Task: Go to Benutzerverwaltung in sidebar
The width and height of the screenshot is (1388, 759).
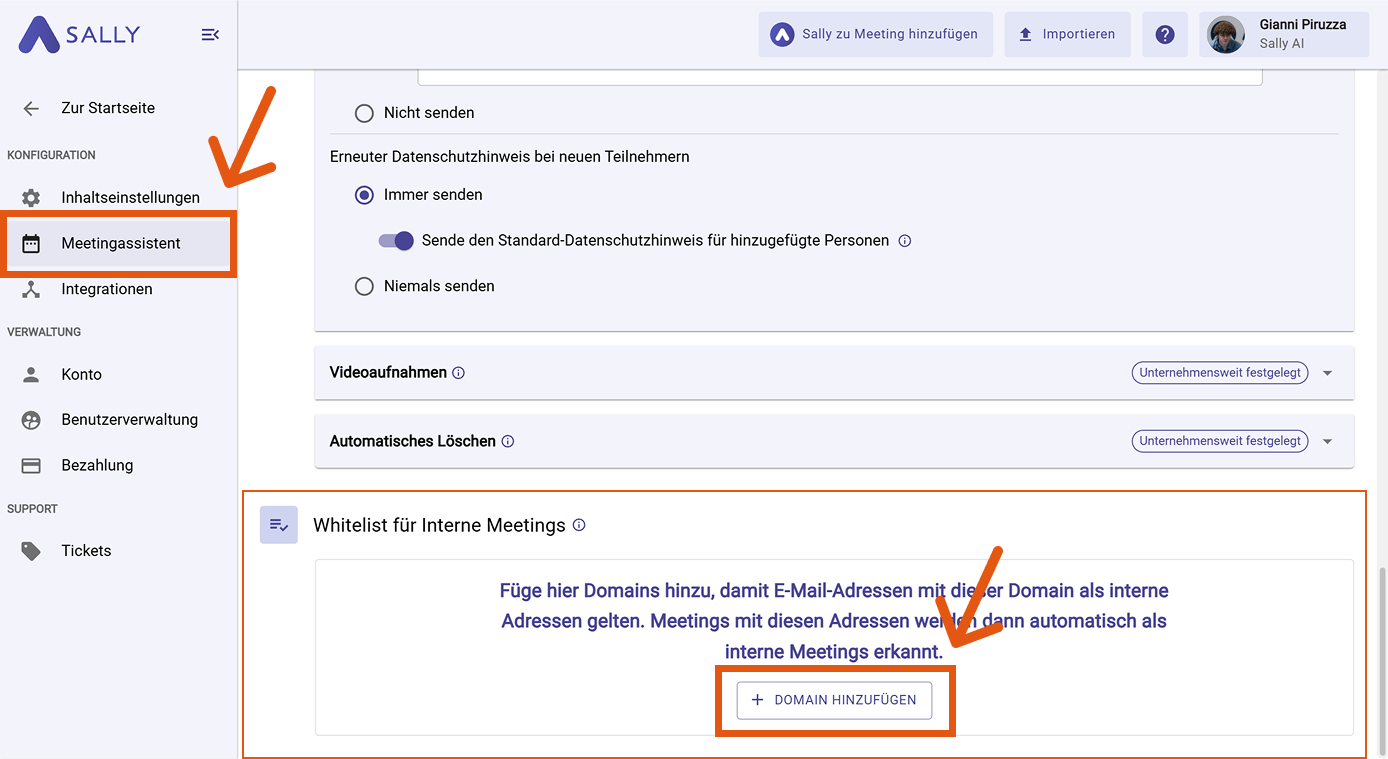Action: point(129,420)
